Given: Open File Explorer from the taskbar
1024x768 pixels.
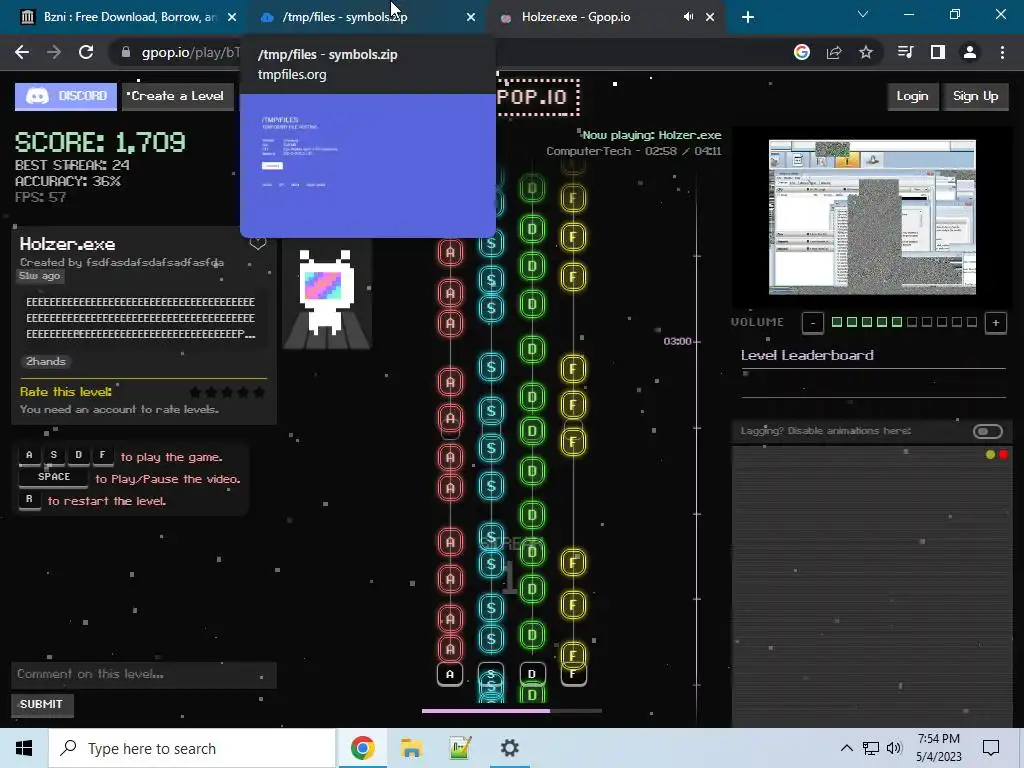Looking at the screenshot, I should point(411,748).
